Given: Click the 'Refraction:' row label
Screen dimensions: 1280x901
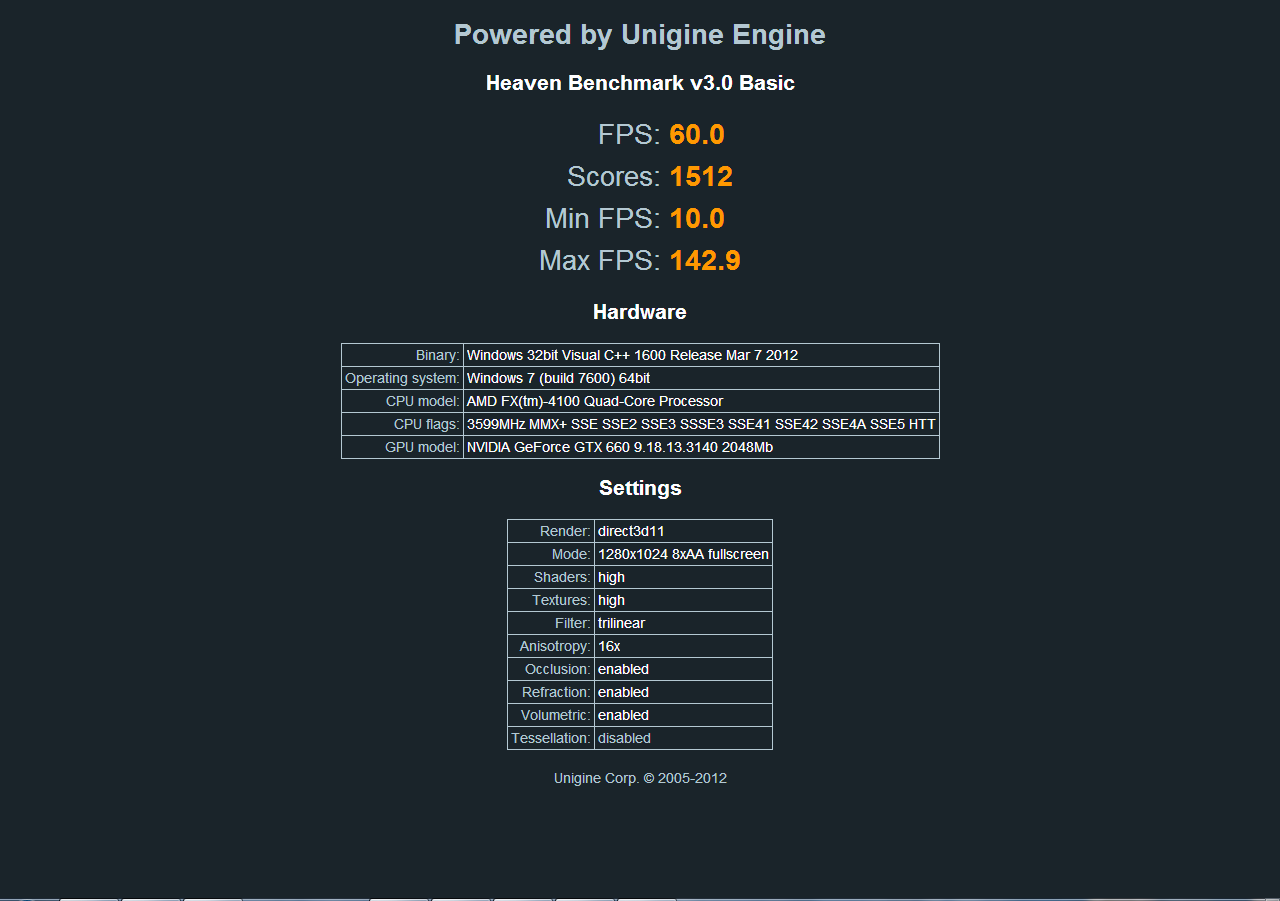Looking at the screenshot, I should pos(556,692).
